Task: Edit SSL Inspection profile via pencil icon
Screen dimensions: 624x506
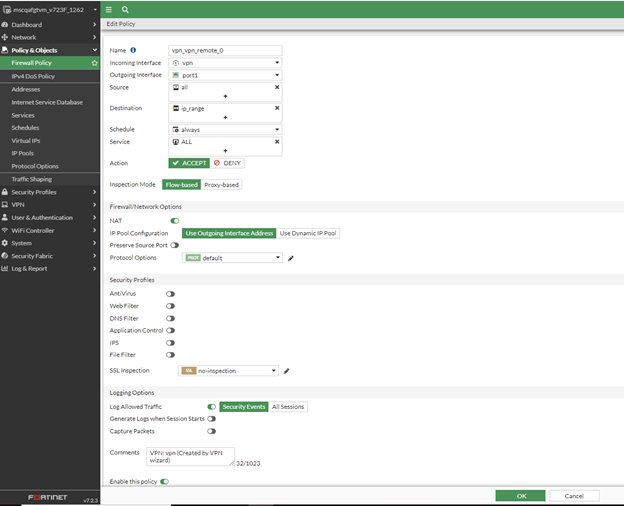Action: (286, 371)
